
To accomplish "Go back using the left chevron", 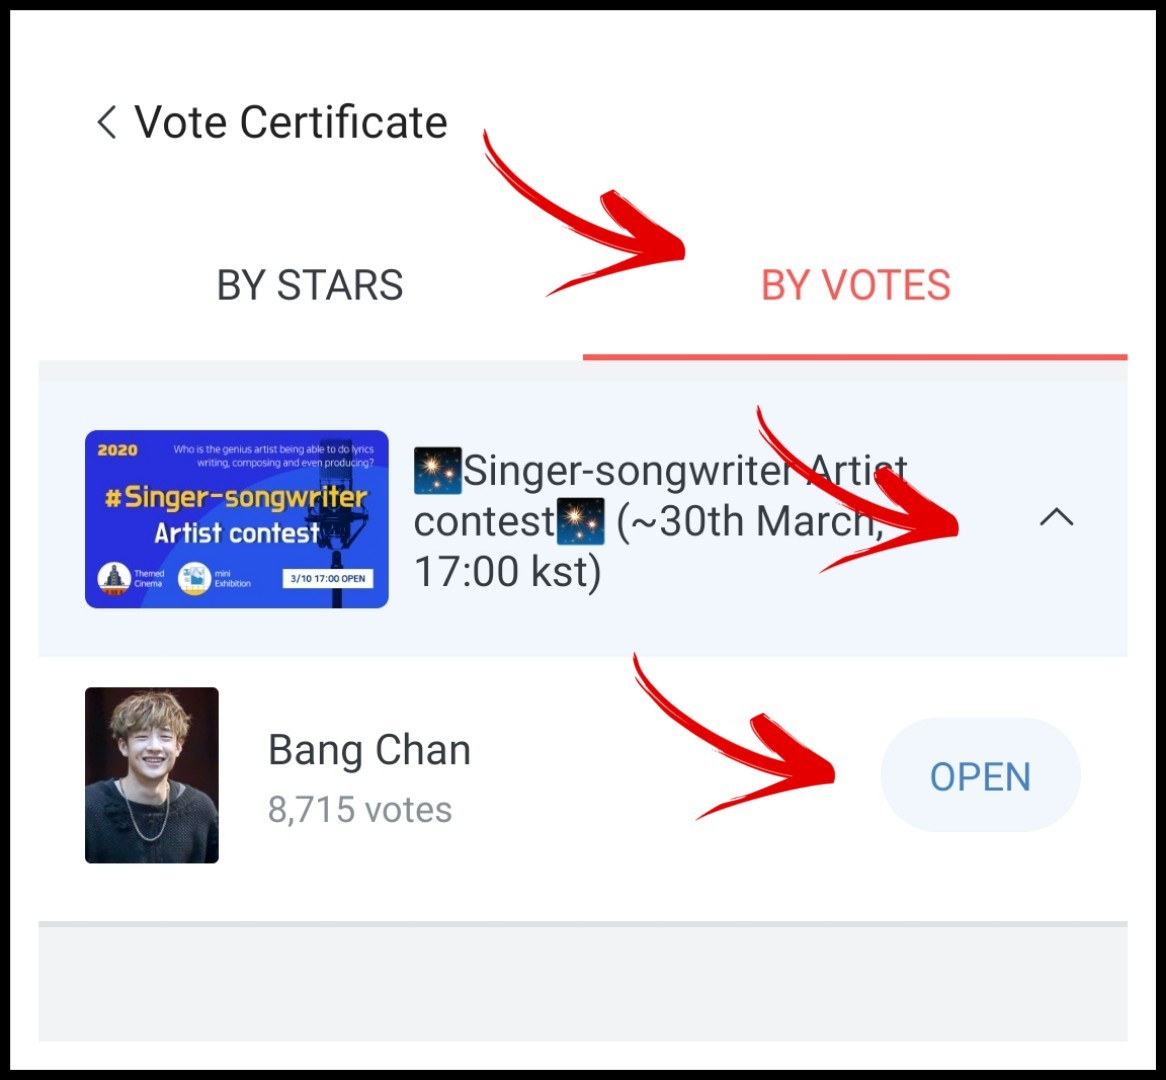I will coord(107,122).
